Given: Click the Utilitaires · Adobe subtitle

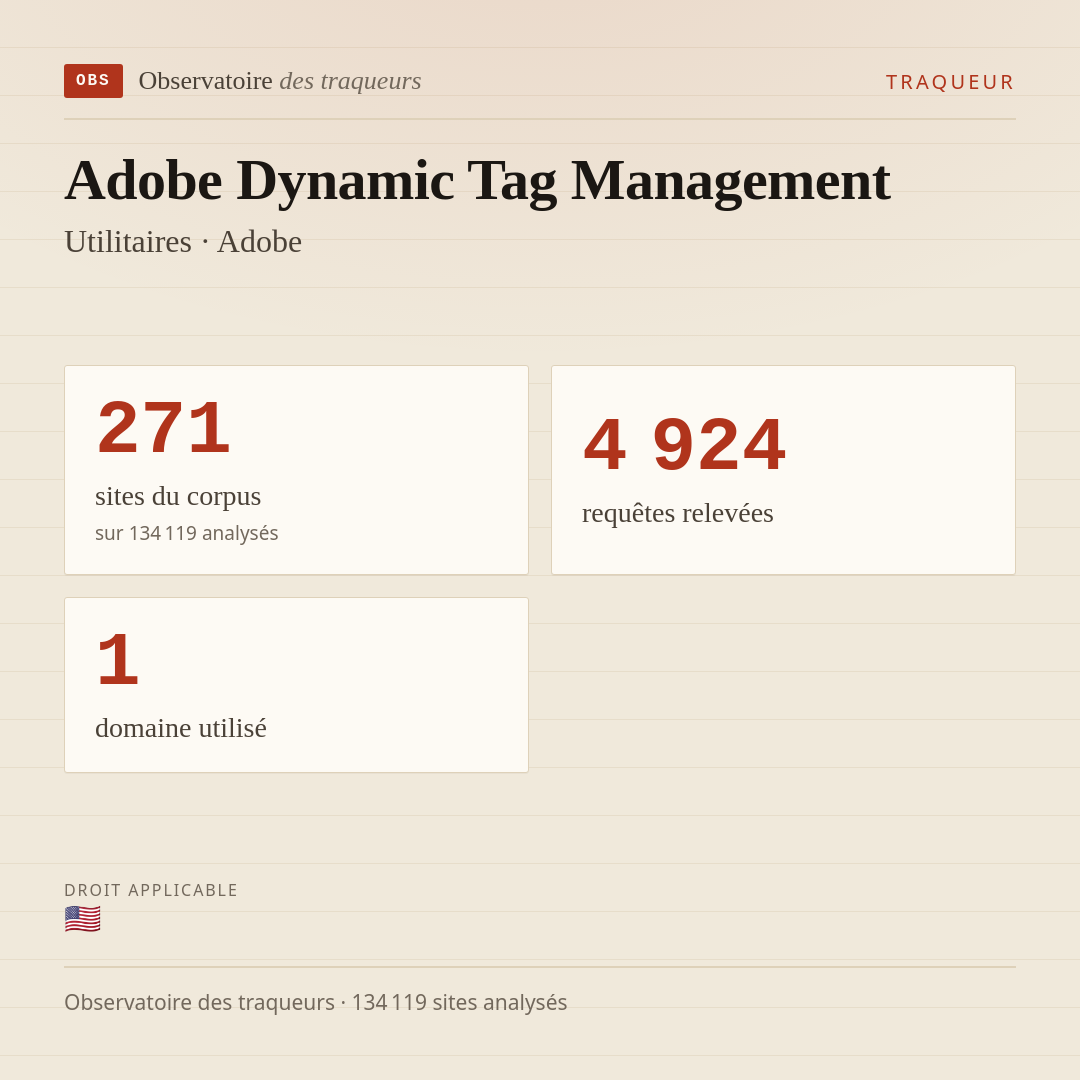Looking at the screenshot, I should [183, 242].
